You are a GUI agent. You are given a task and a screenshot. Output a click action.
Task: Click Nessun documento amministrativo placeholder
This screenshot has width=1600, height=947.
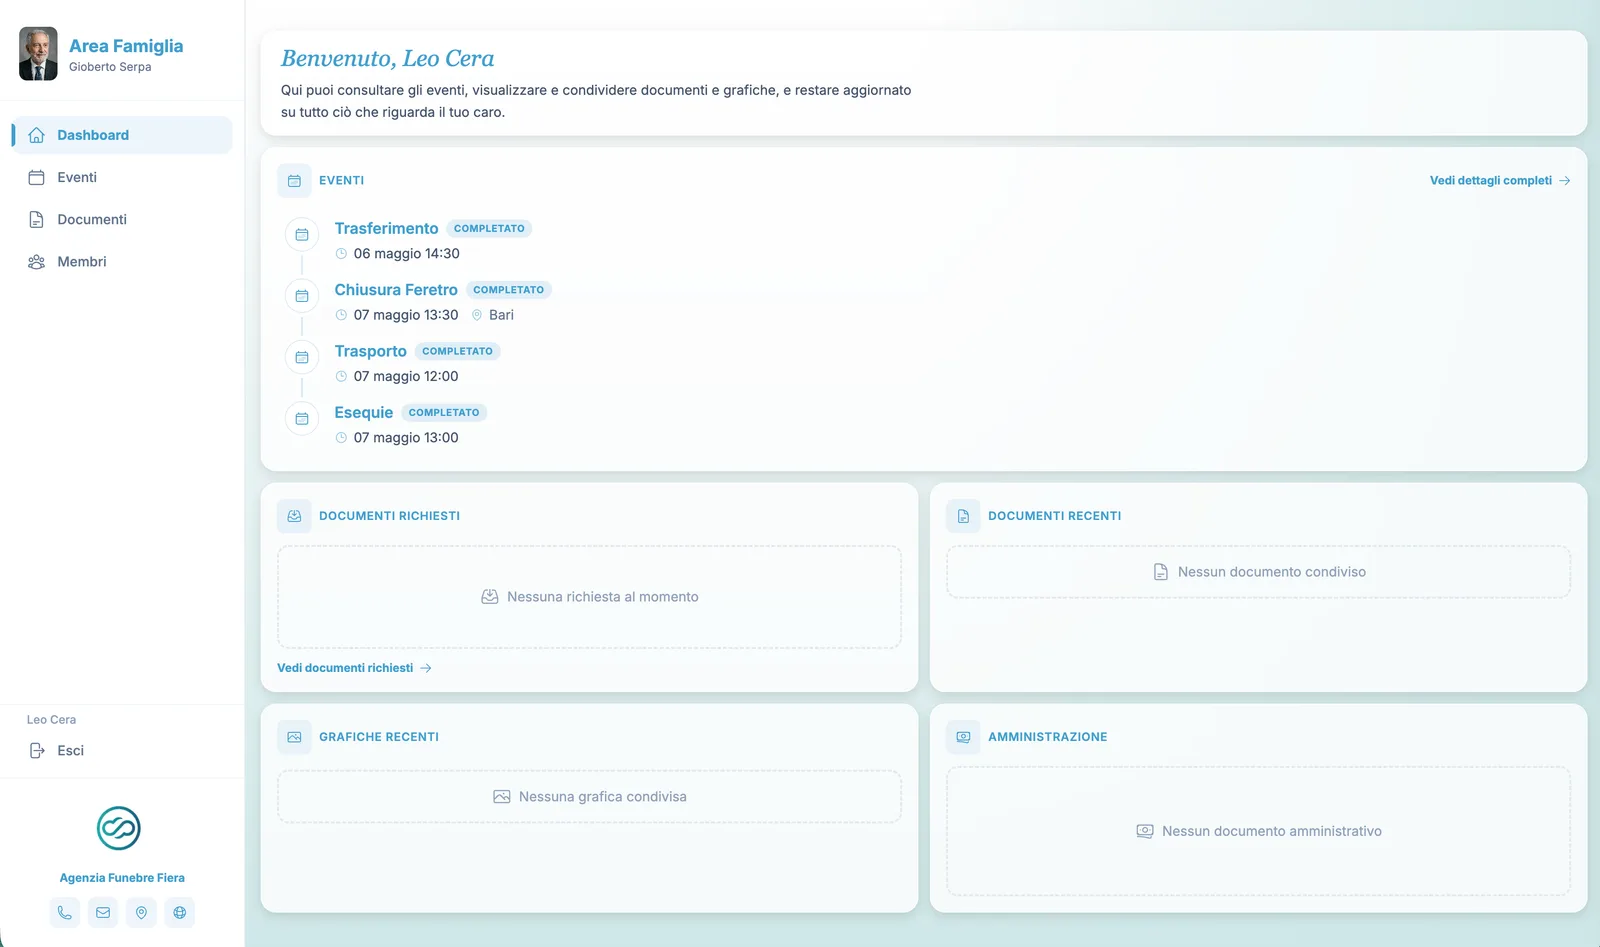[1258, 831]
